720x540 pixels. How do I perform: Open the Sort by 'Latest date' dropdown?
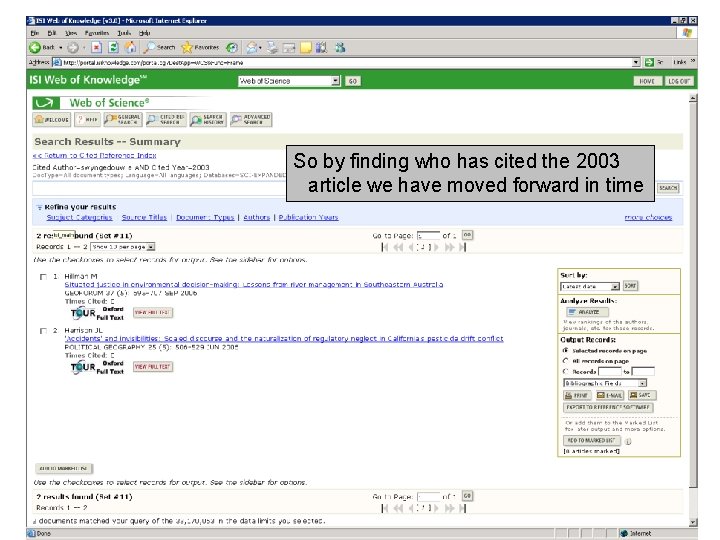(590, 287)
